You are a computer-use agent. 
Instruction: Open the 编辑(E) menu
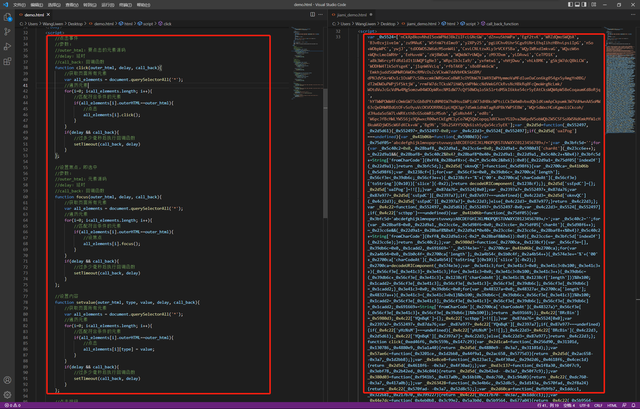(x=37, y=5)
